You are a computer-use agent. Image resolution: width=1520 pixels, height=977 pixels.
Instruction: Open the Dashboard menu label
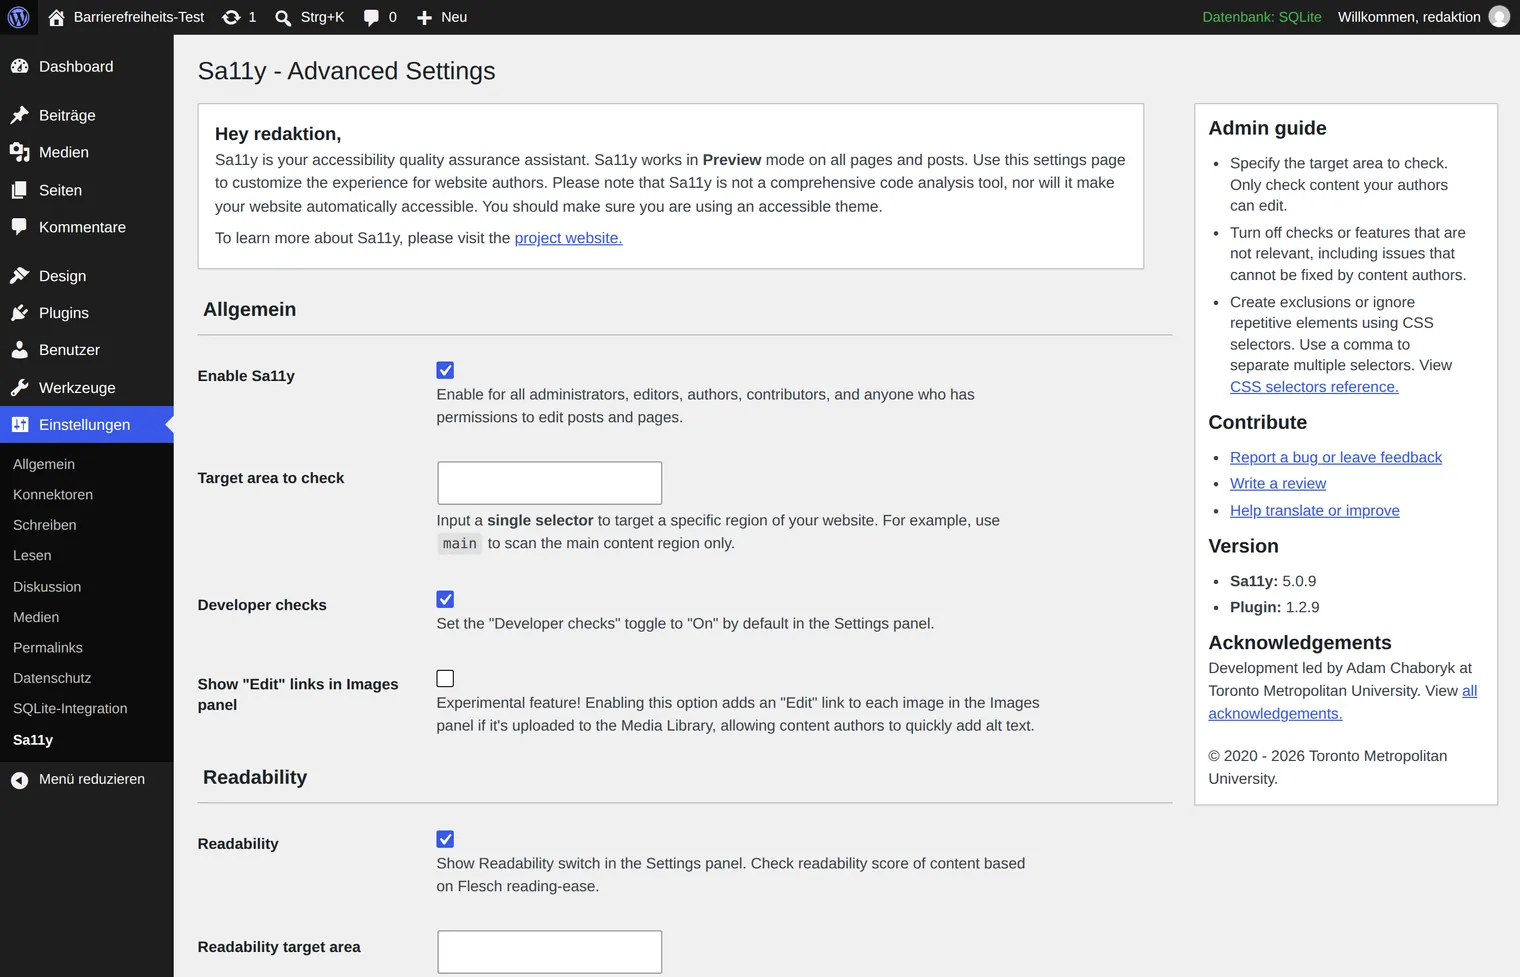76,67
